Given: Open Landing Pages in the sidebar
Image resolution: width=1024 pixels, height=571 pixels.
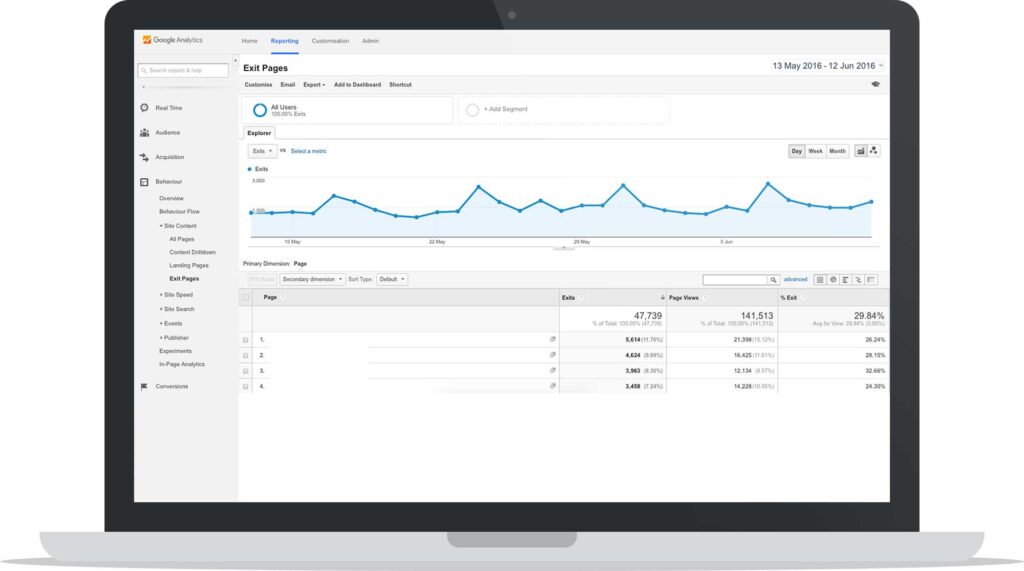Looking at the screenshot, I should click(x=189, y=265).
